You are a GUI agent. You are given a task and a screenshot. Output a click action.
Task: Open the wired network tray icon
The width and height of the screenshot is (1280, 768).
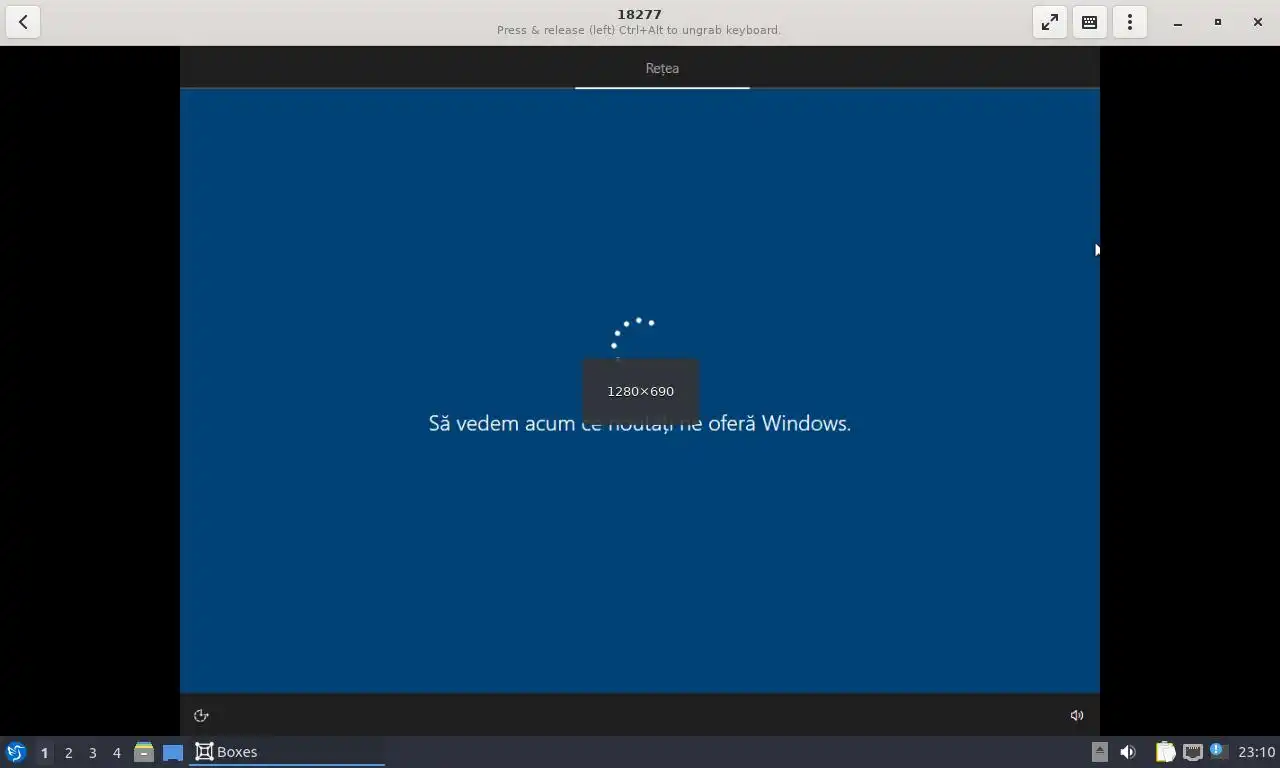(x=1192, y=752)
